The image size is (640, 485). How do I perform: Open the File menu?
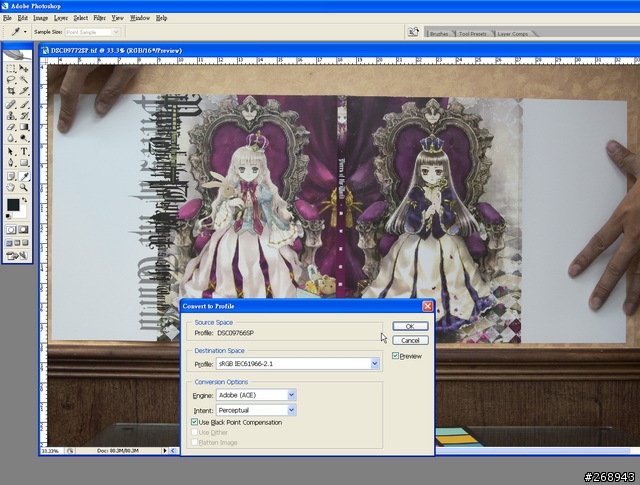point(7,18)
